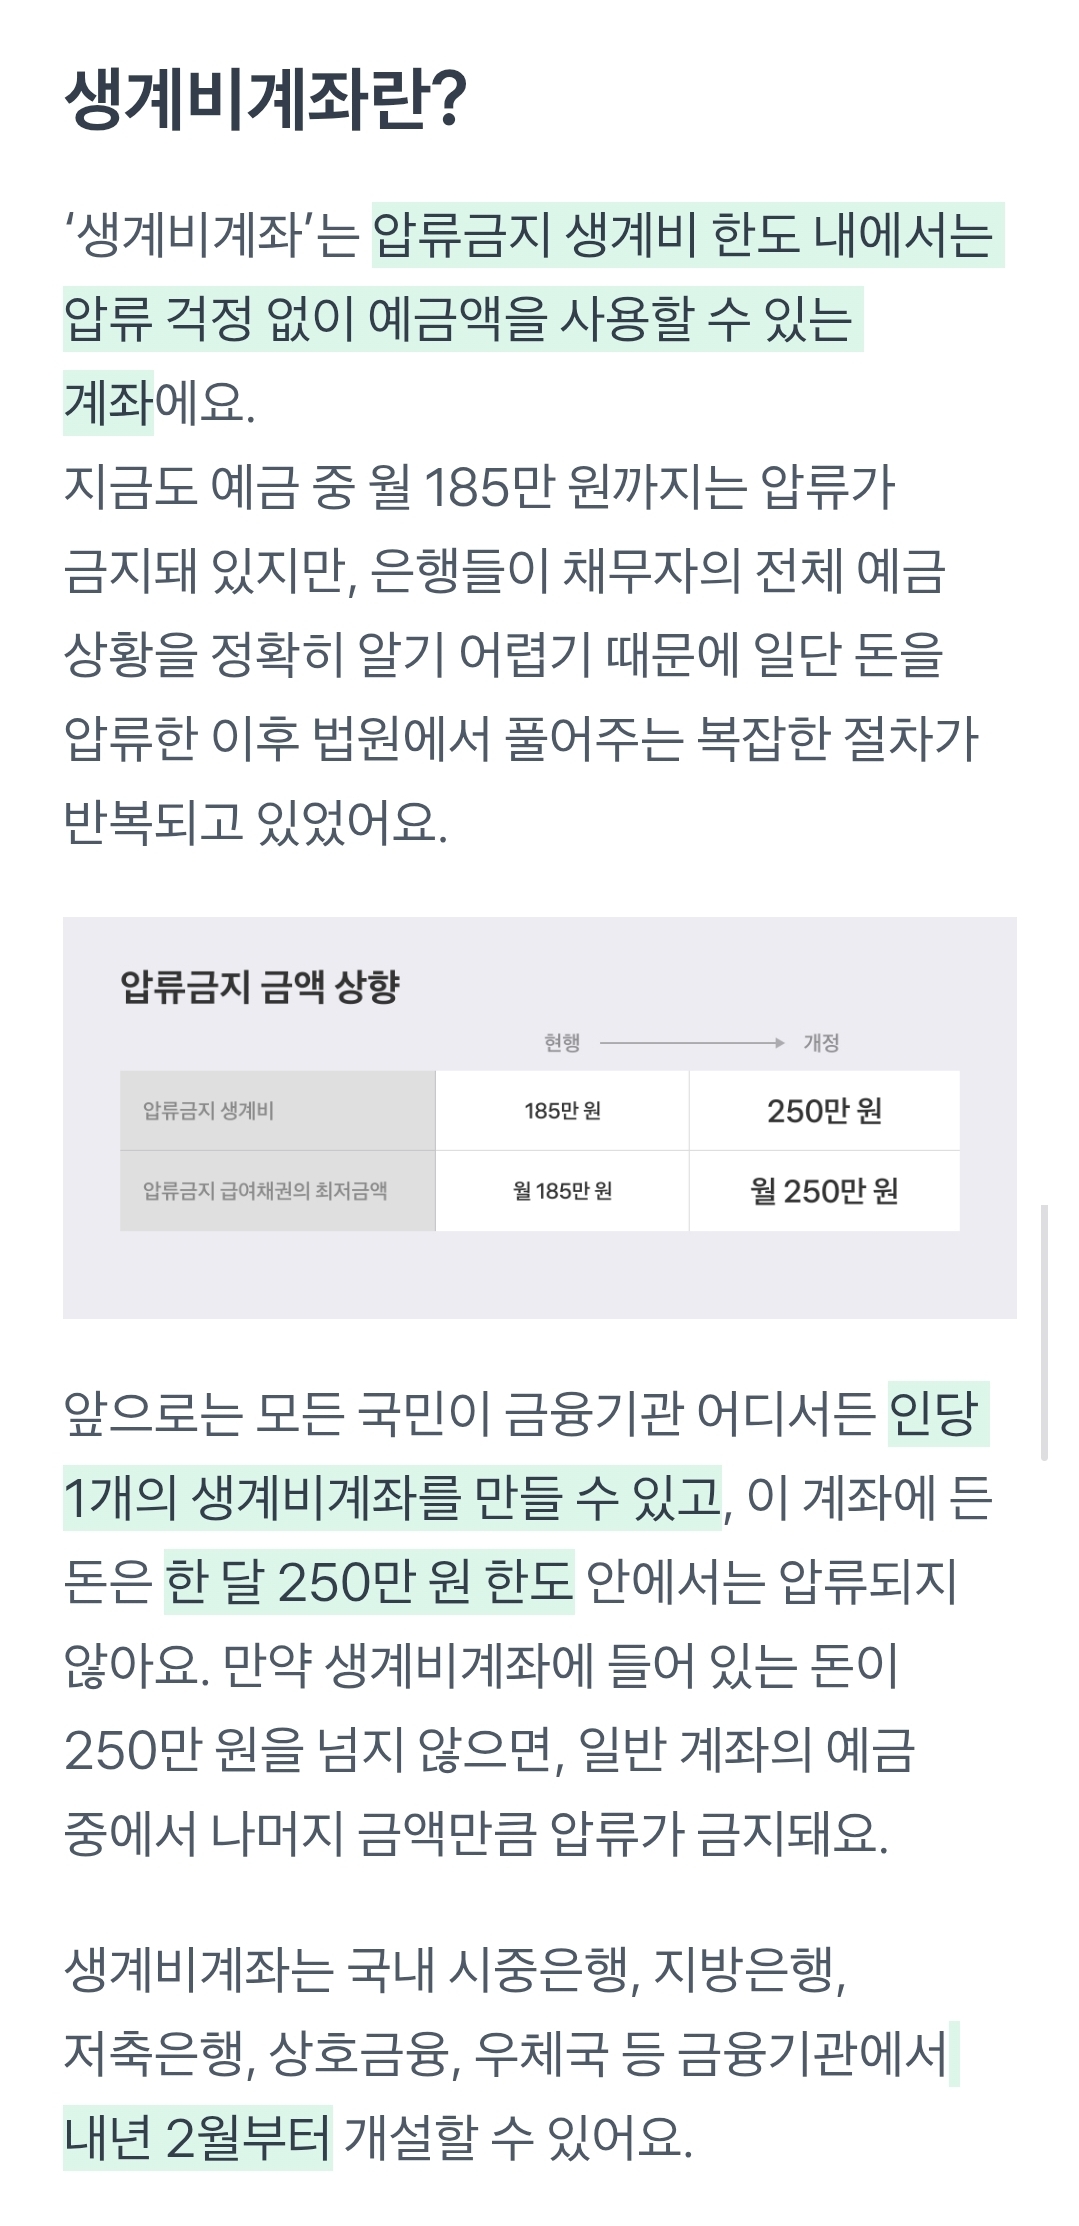
Task: Click the sentence starting 생계비계좌는 국내 시중은행
Action: pos(455,1971)
